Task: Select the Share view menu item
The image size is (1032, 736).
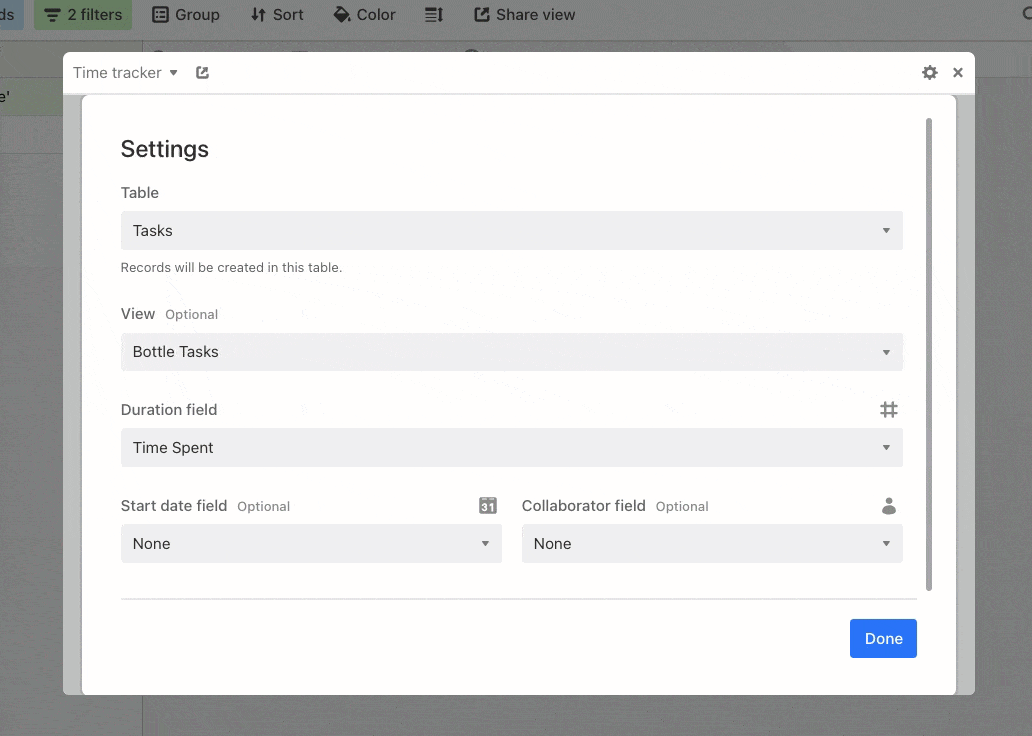Action: tap(524, 14)
